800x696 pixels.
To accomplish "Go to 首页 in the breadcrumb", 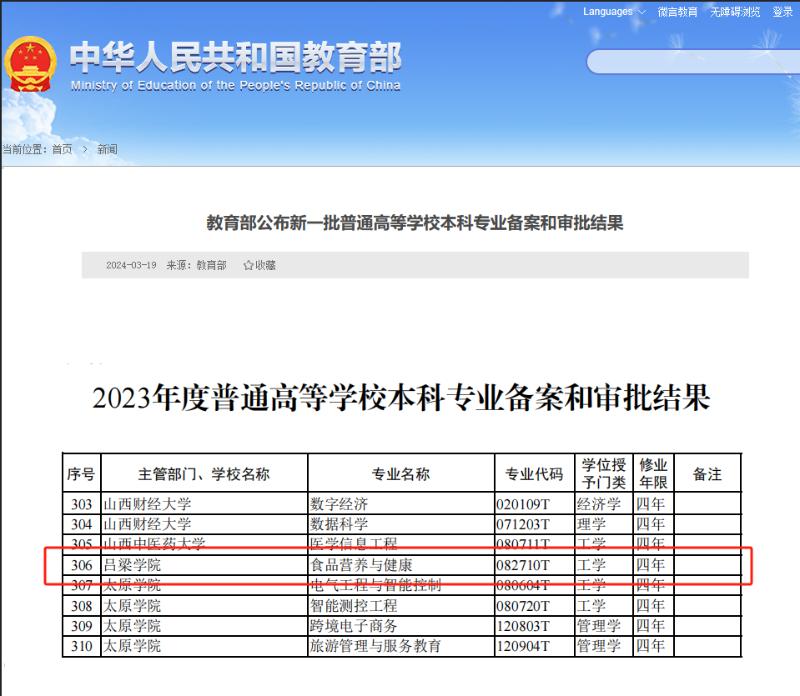I will click(62, 149).
